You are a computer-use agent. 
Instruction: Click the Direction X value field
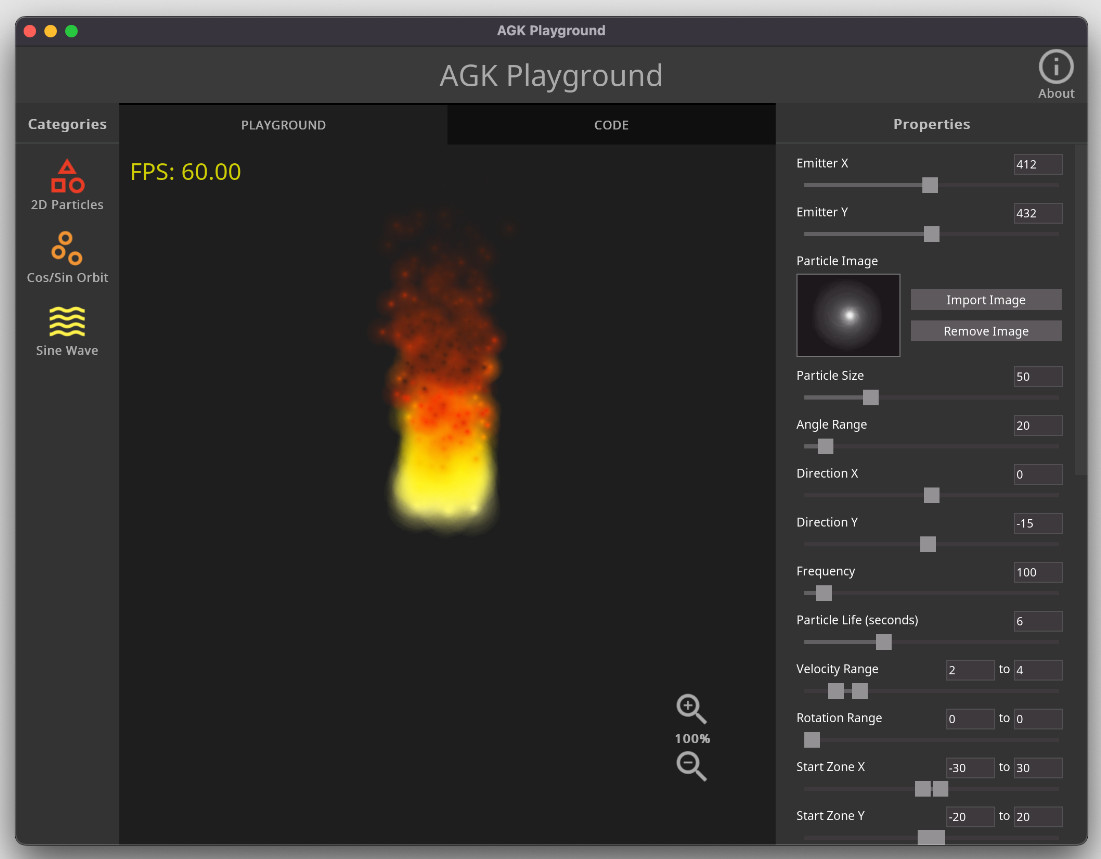point(1037,474)
